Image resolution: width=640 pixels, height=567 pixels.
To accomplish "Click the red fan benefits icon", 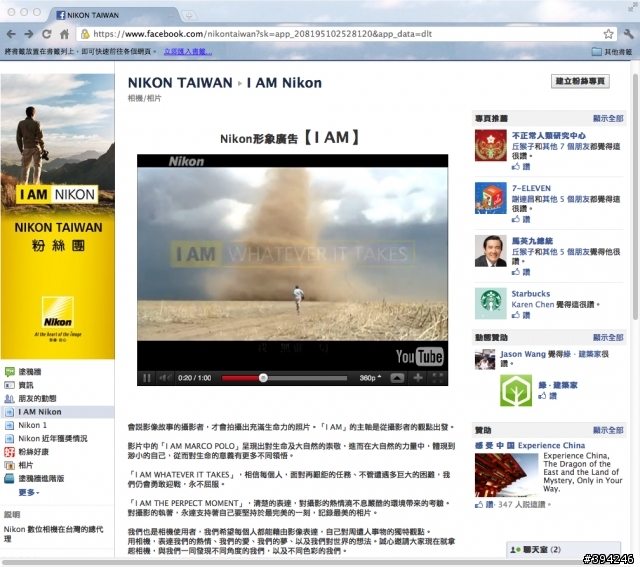I will 9,452.
